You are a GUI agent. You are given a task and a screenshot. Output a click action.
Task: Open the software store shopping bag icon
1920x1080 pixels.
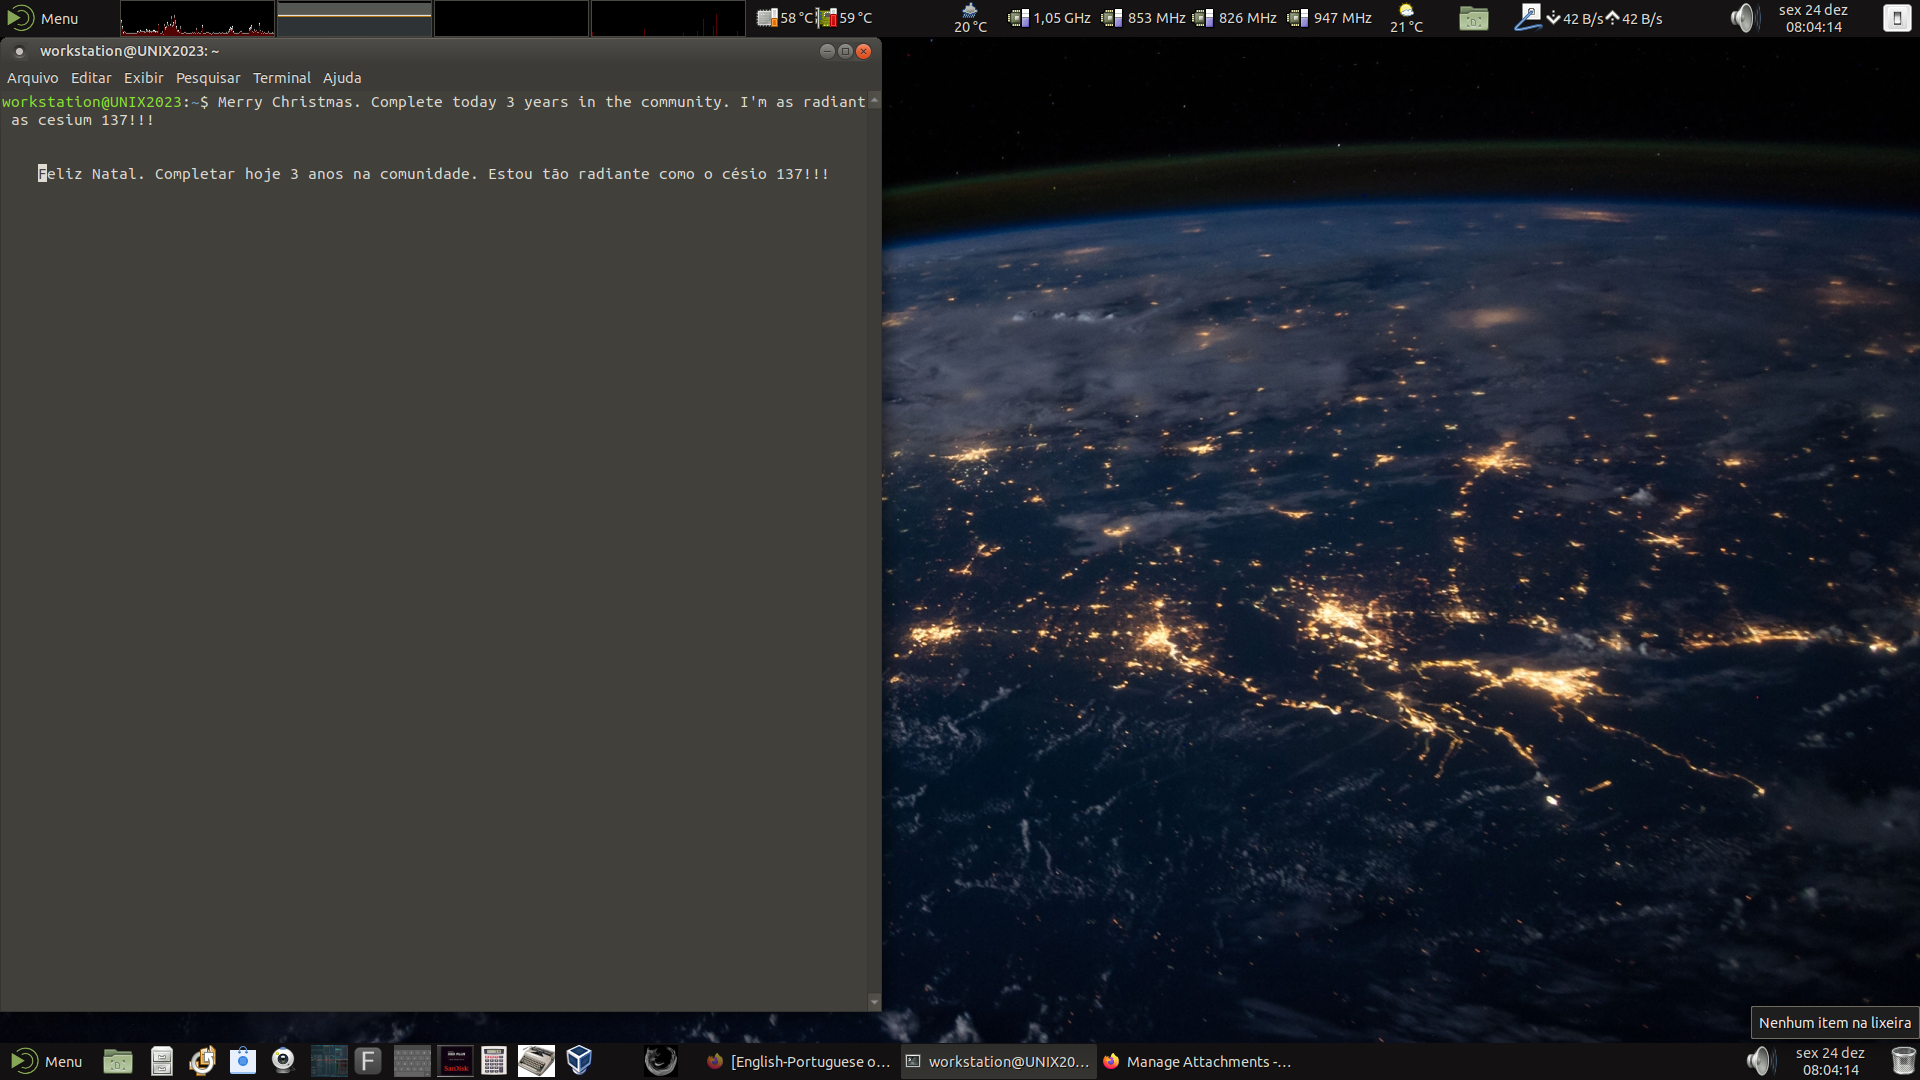click(x=243, y=1061)
